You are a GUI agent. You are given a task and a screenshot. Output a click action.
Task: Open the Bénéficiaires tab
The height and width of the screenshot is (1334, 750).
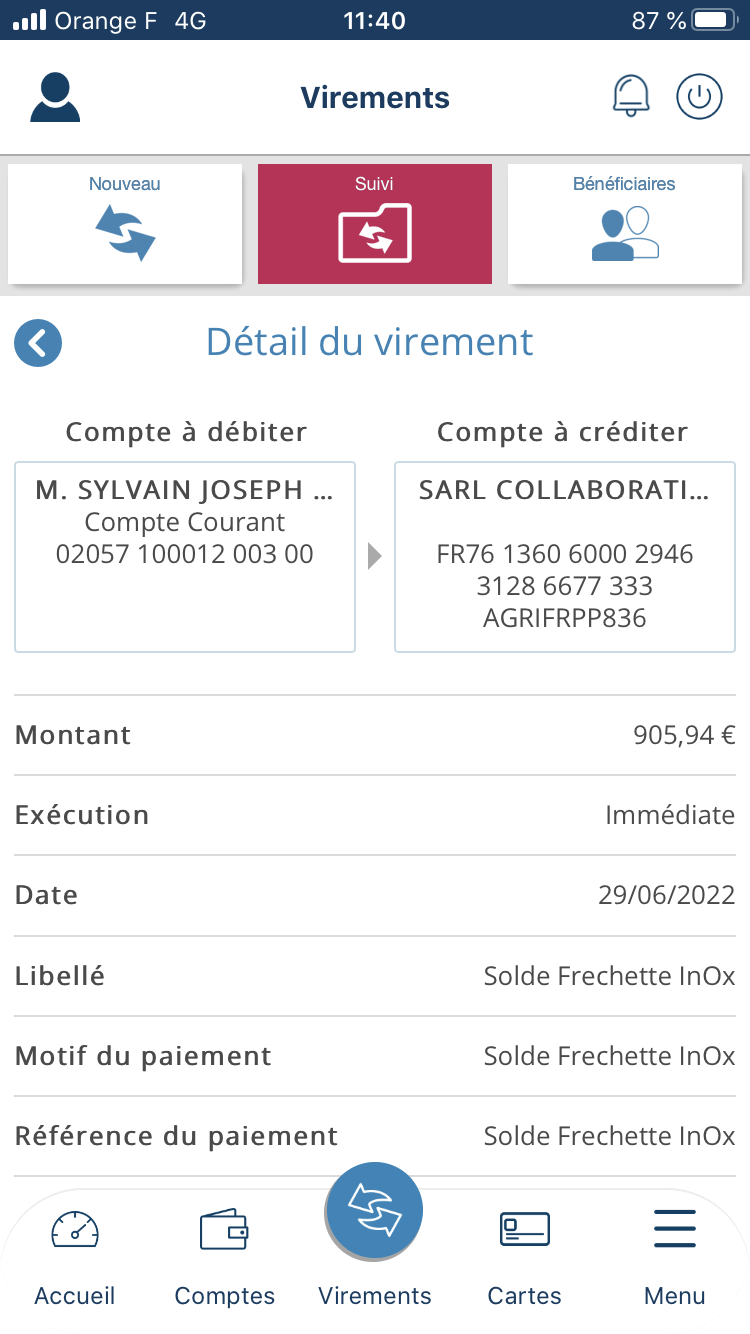tap(625, 224)
